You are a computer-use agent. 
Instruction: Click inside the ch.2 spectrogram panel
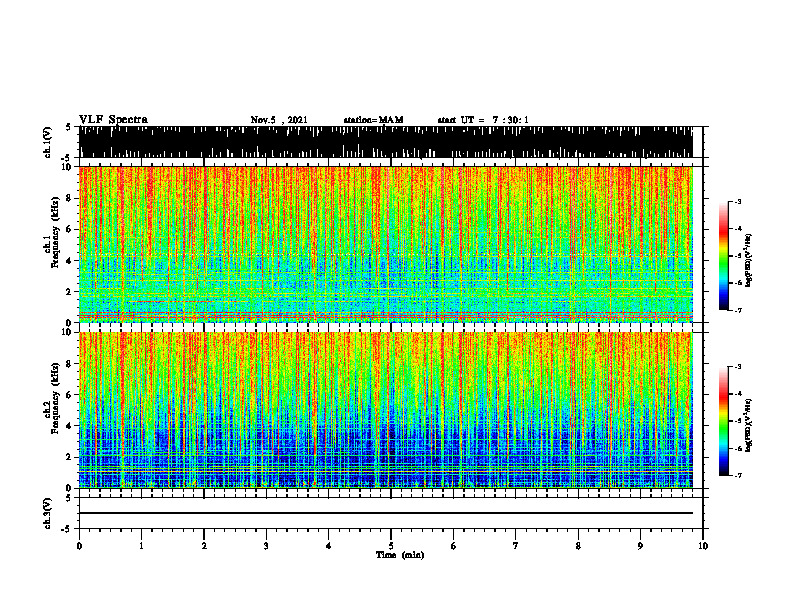click(x=385, y=410)
